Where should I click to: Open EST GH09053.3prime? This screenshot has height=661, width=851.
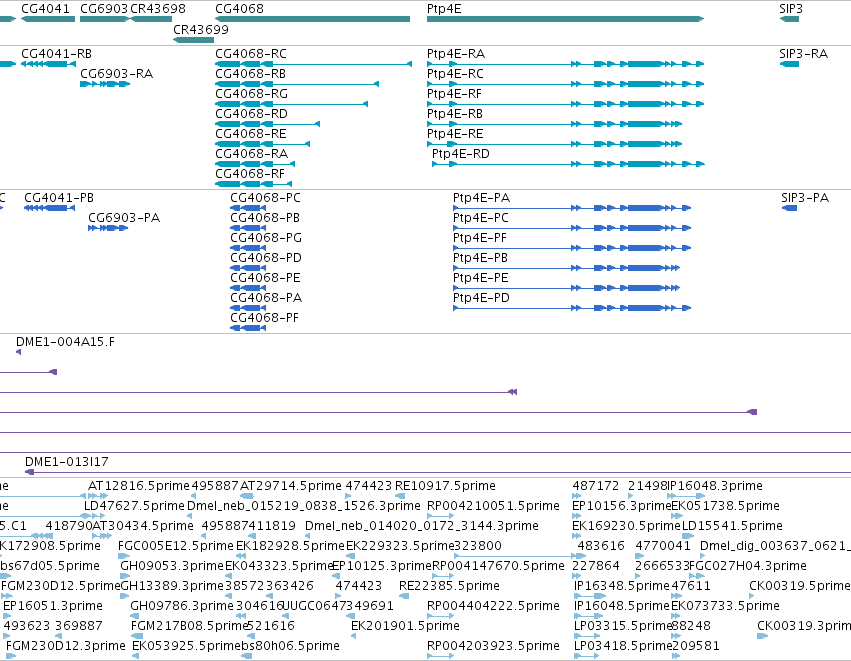coord(172,566)
